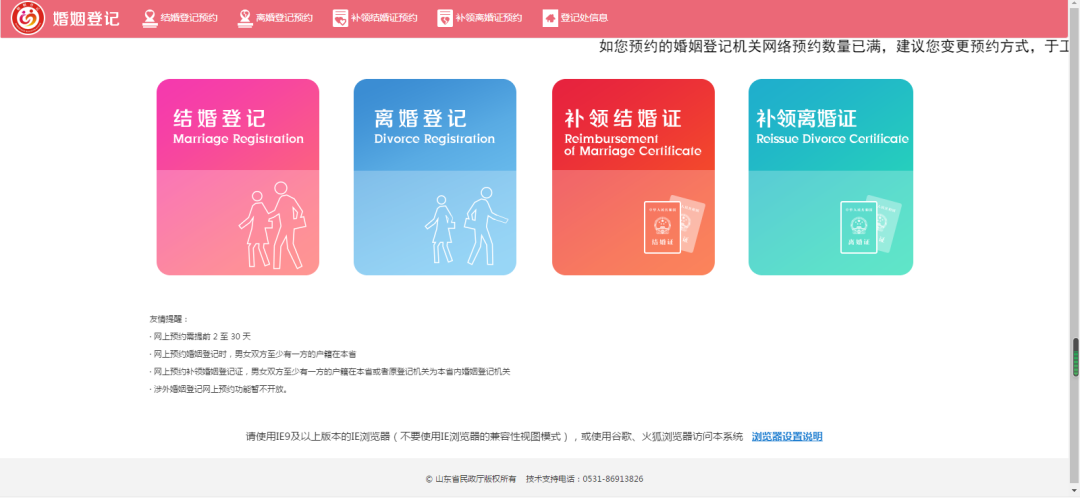Click the certificate icon beside 补领结婚证预约
Screen dimensions: 1080x500
pyautogui.click(x=340, y=18)
